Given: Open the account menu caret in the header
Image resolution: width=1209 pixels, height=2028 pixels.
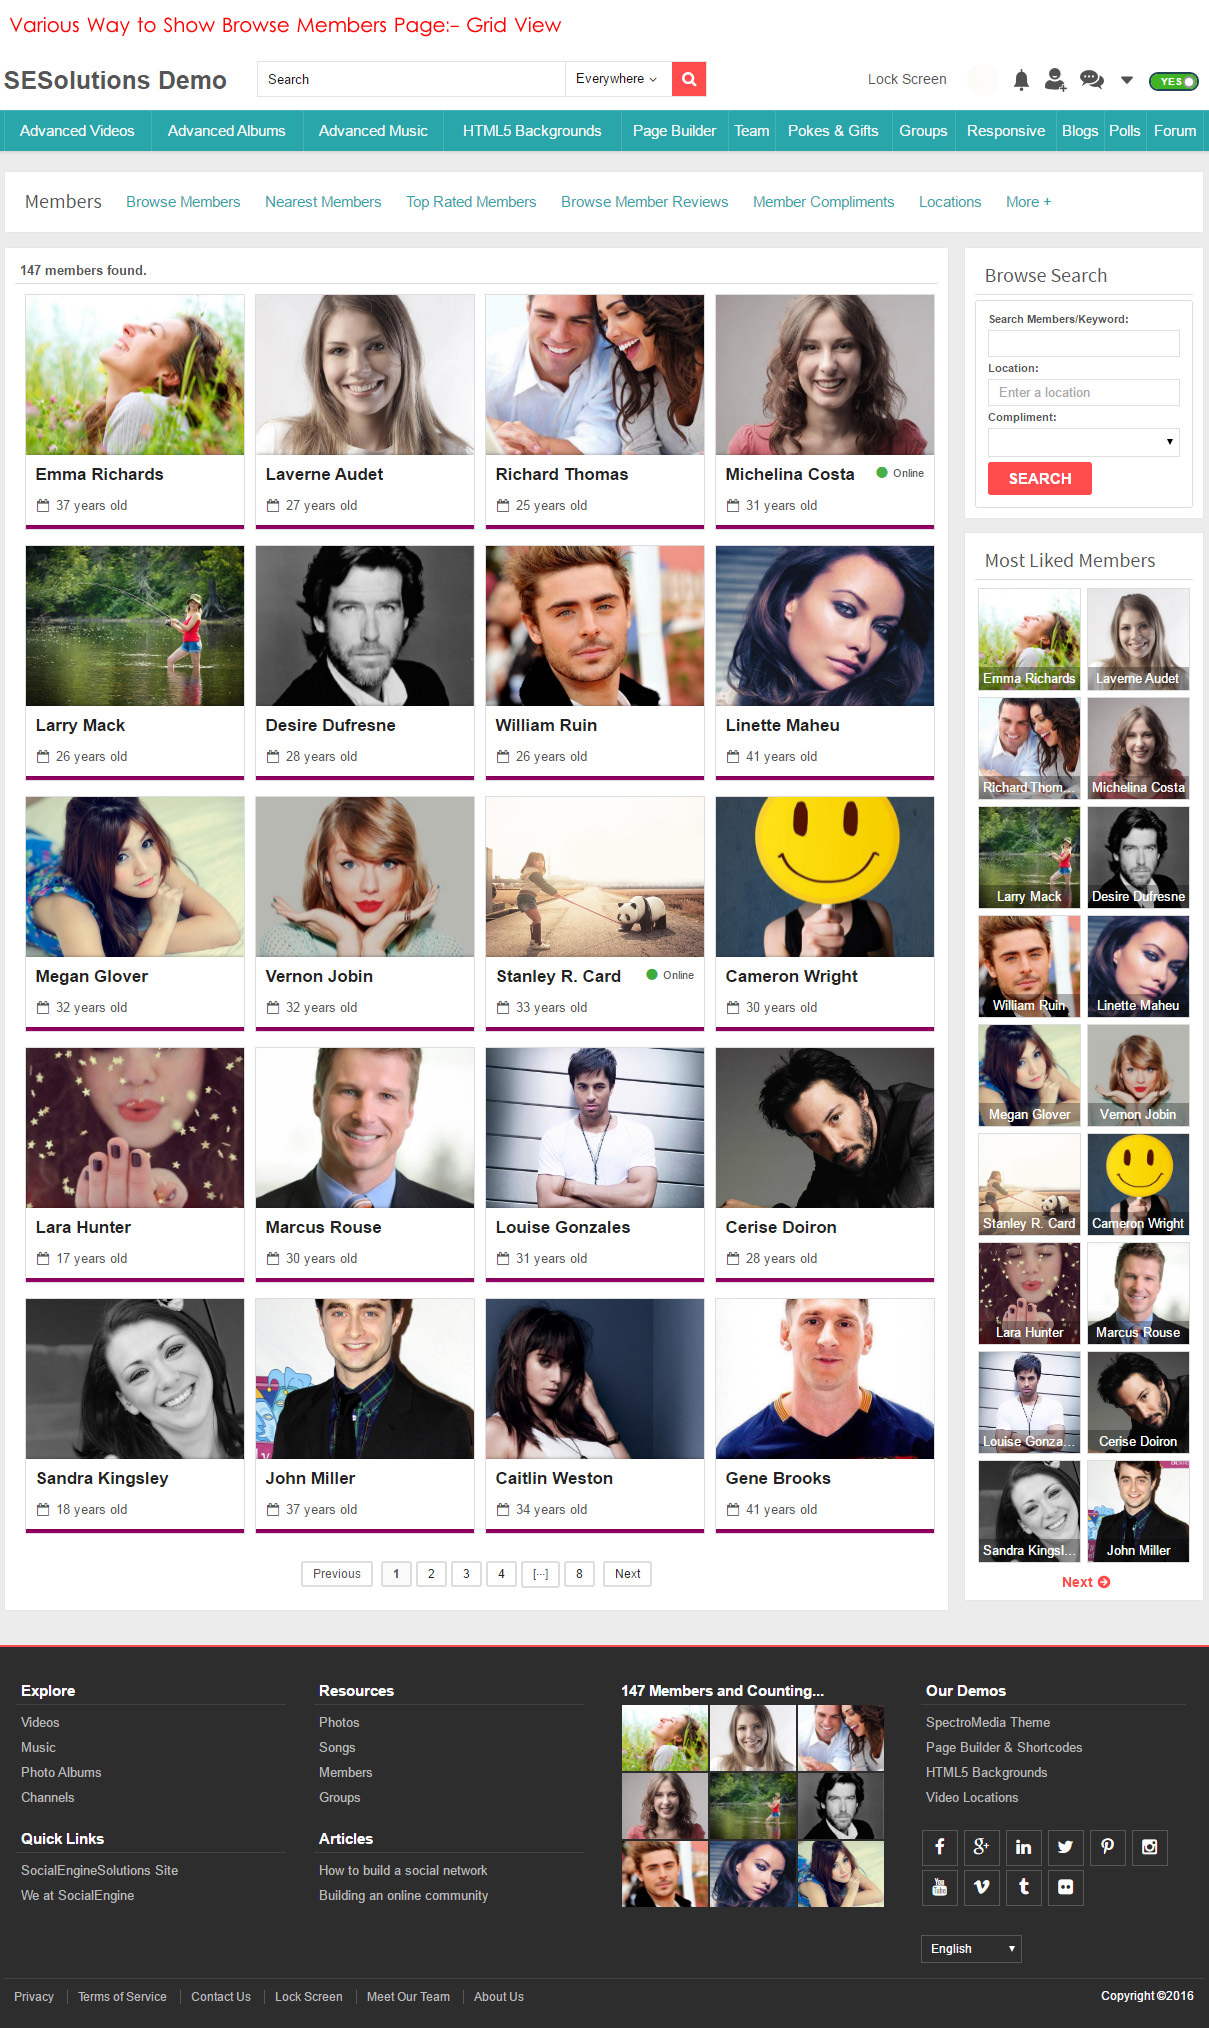Looking at the screenshot, I should click(1127, 80).
